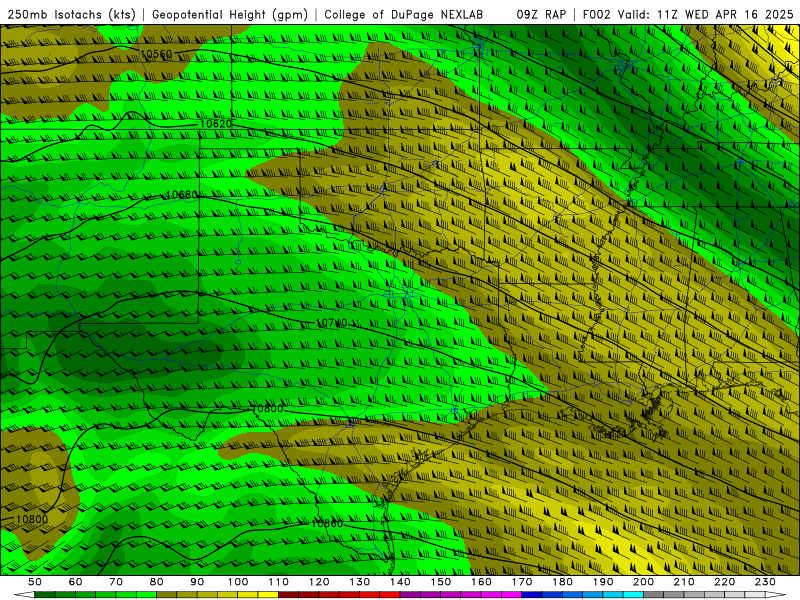The image size is (800, 600).
Task: Click the 160 label on the color scale
Action: (x=481, y=582)
